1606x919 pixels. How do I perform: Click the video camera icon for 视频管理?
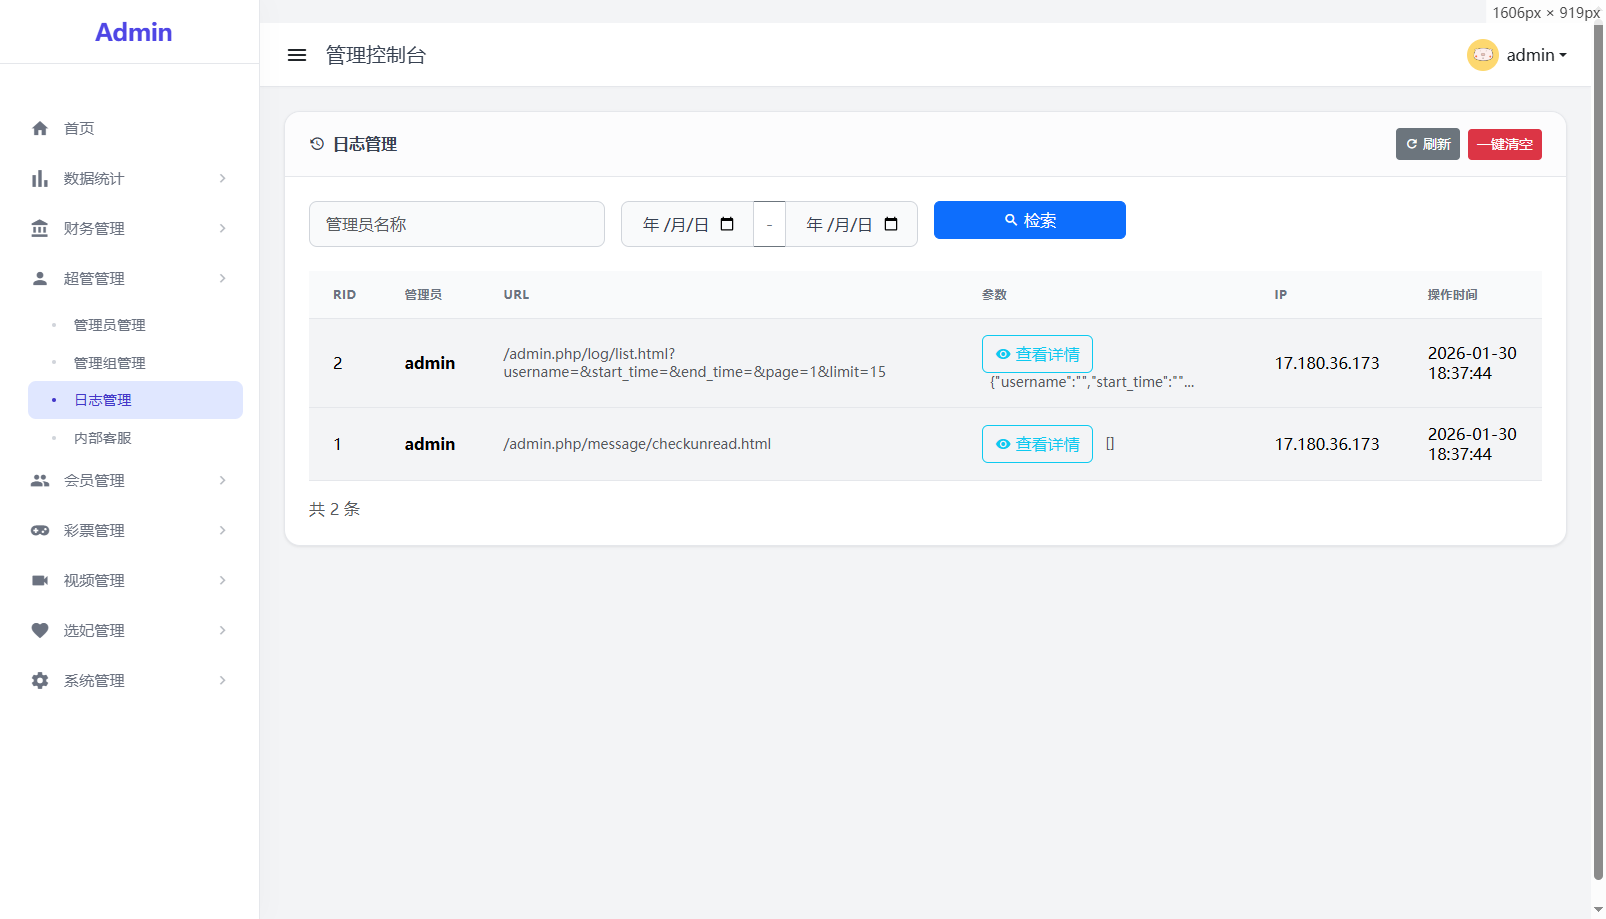(40, 580)
